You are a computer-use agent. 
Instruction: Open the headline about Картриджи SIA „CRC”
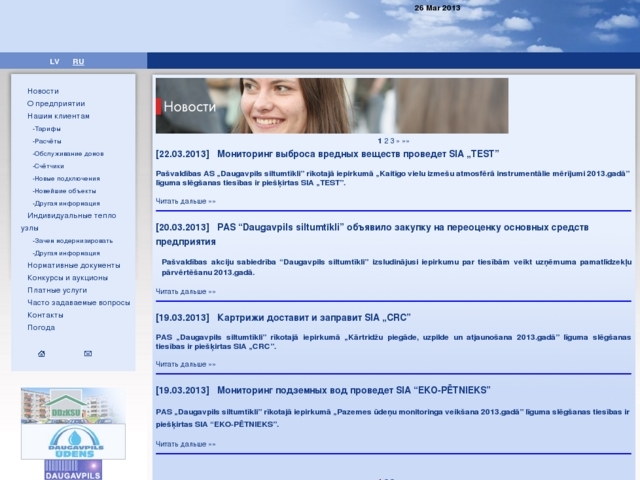point(314,318)
